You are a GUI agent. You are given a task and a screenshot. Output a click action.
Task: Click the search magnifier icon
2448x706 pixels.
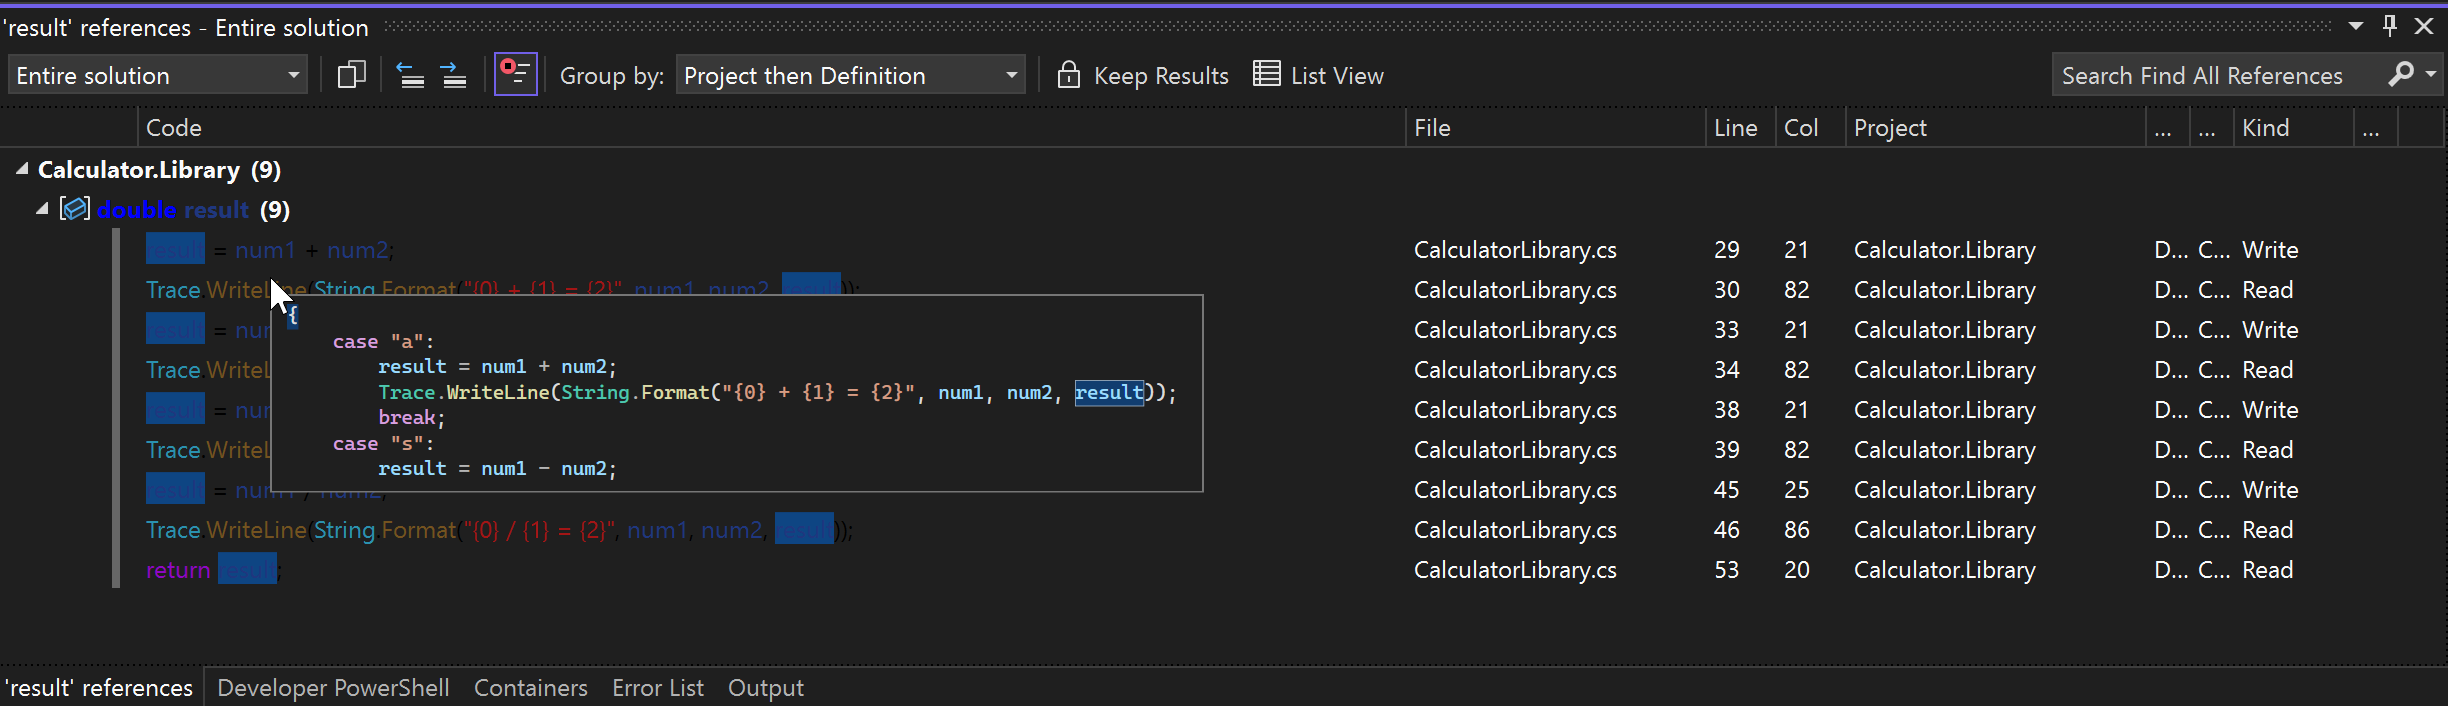[x=2401, y=75]
